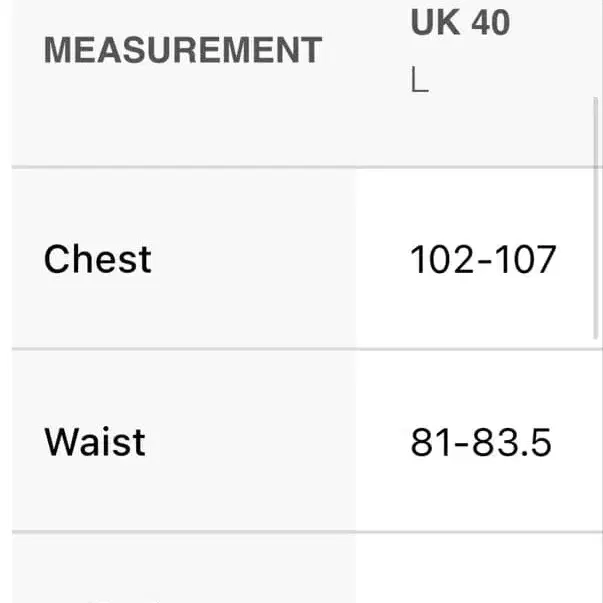Click the divider line below the Waist row
This screenshot has height=603, width=603.
307,532
